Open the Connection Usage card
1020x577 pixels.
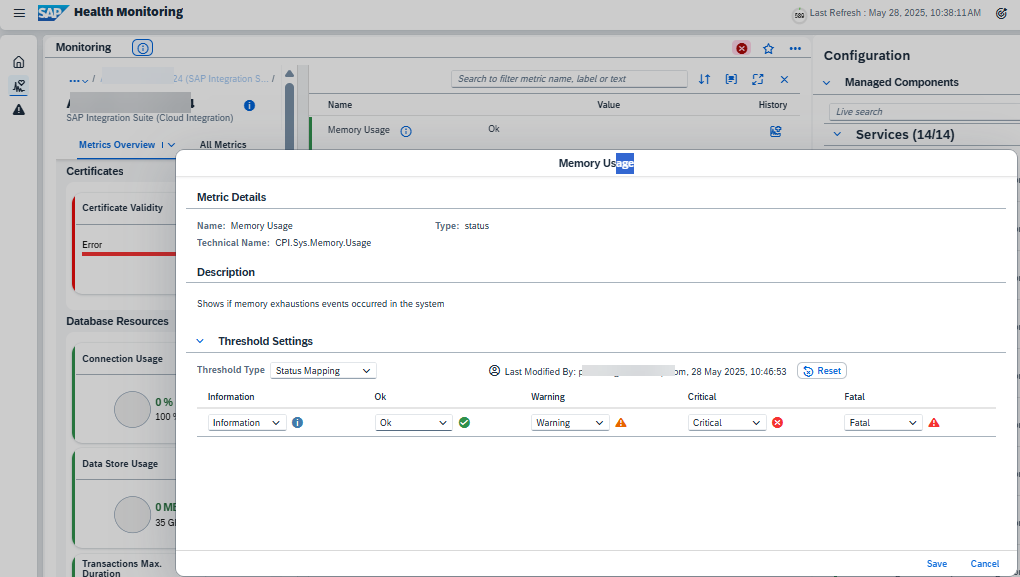[x=124, y=394]
